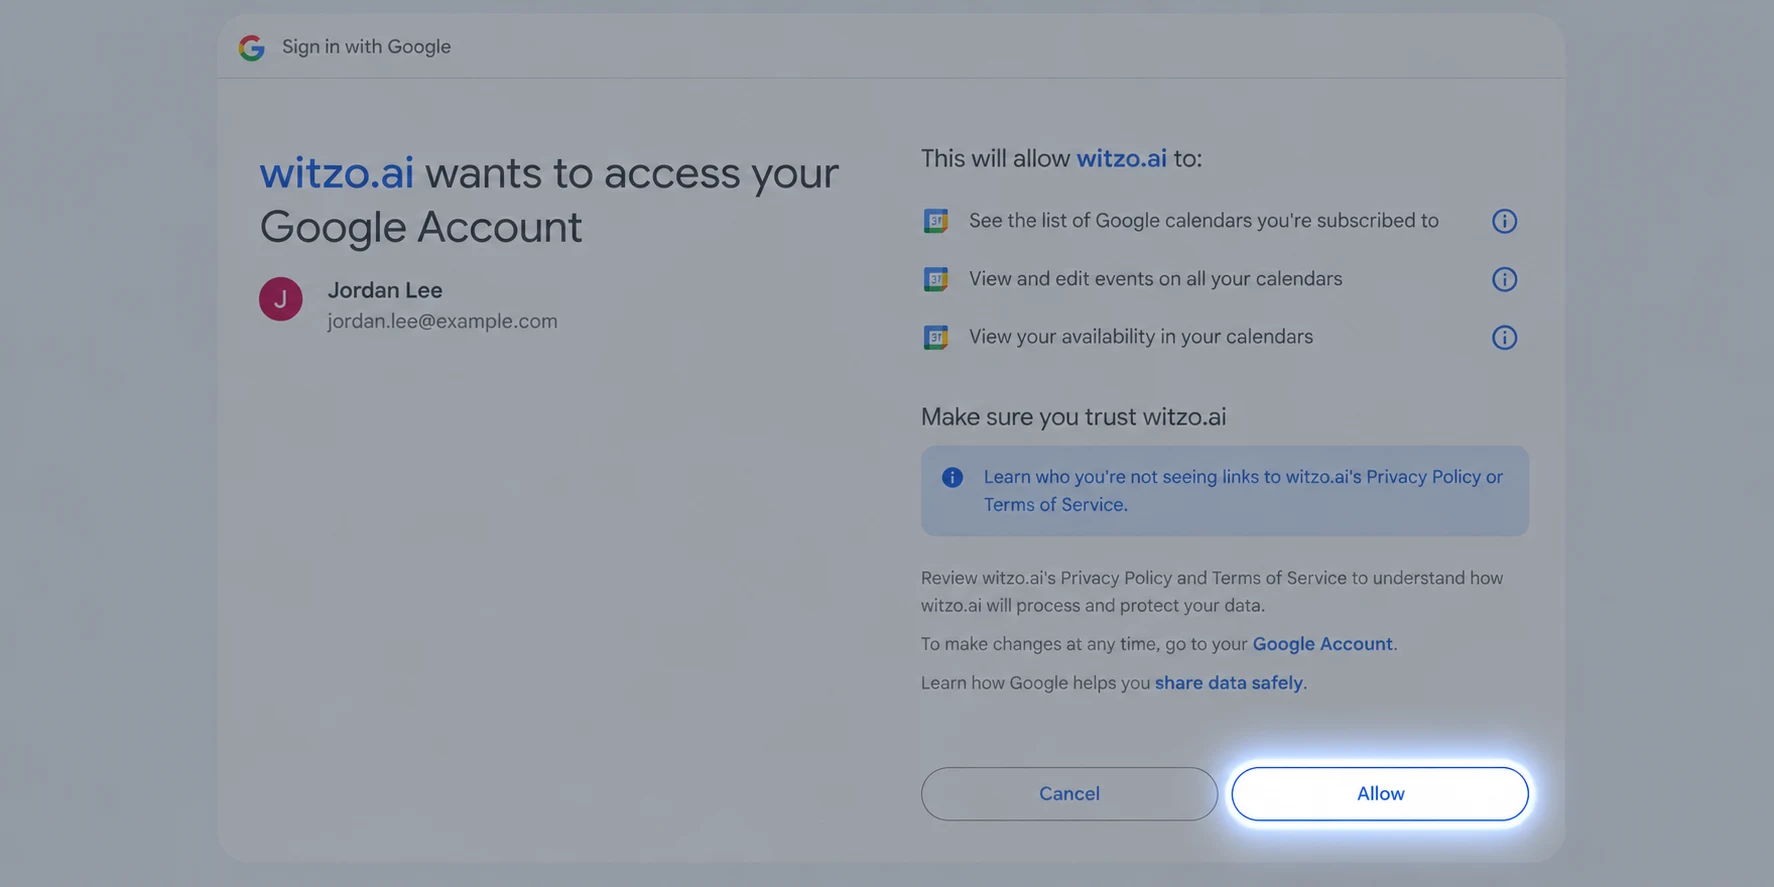Open info for availability permission
1774x887 pixels.
(1504, 337)
